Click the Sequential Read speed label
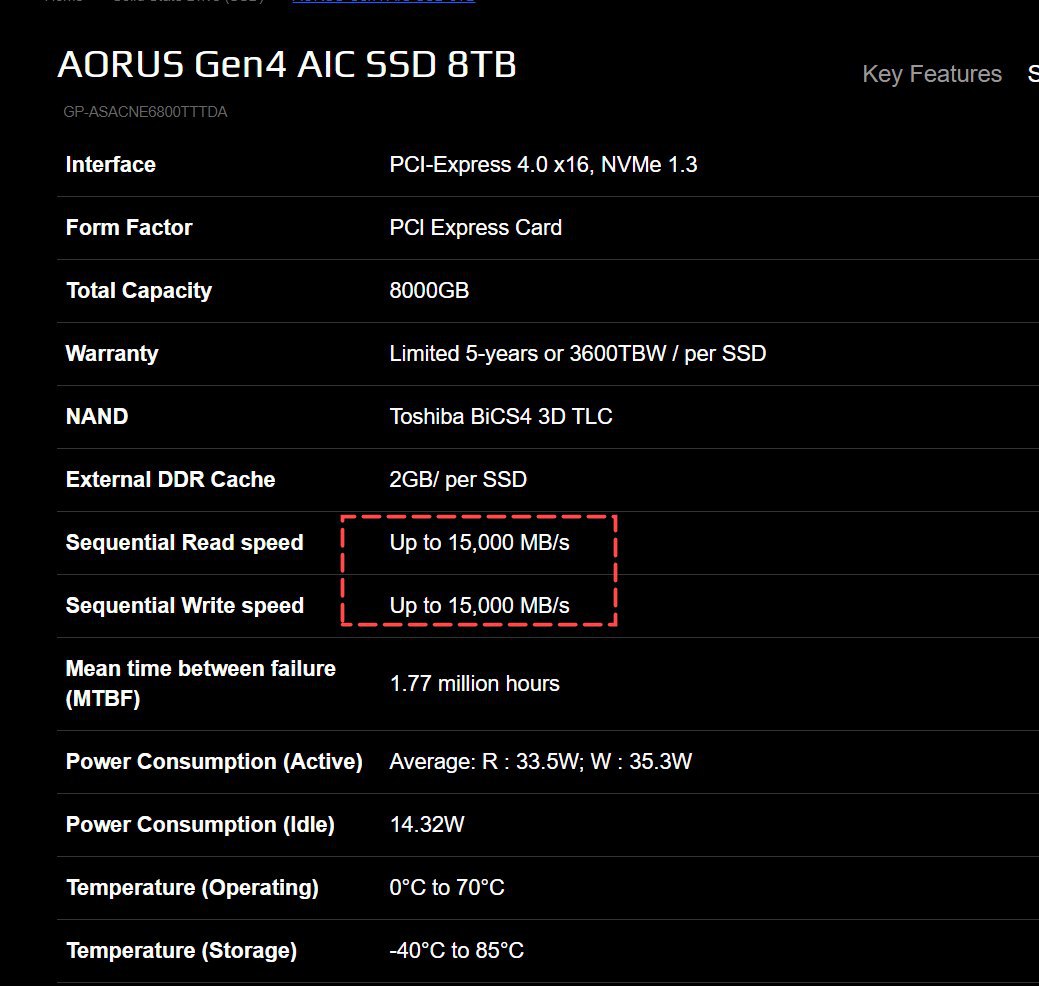Screen dimensions: 1039x986 click(184, 542)
